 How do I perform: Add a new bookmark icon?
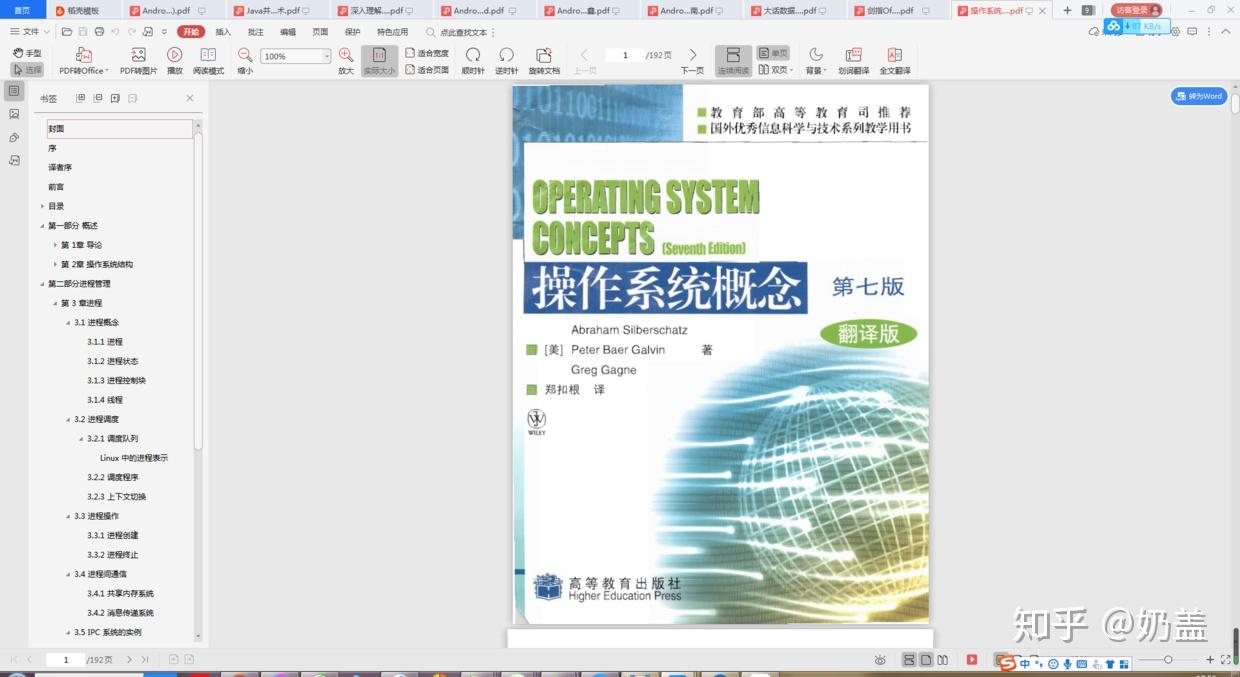[115, 98]
